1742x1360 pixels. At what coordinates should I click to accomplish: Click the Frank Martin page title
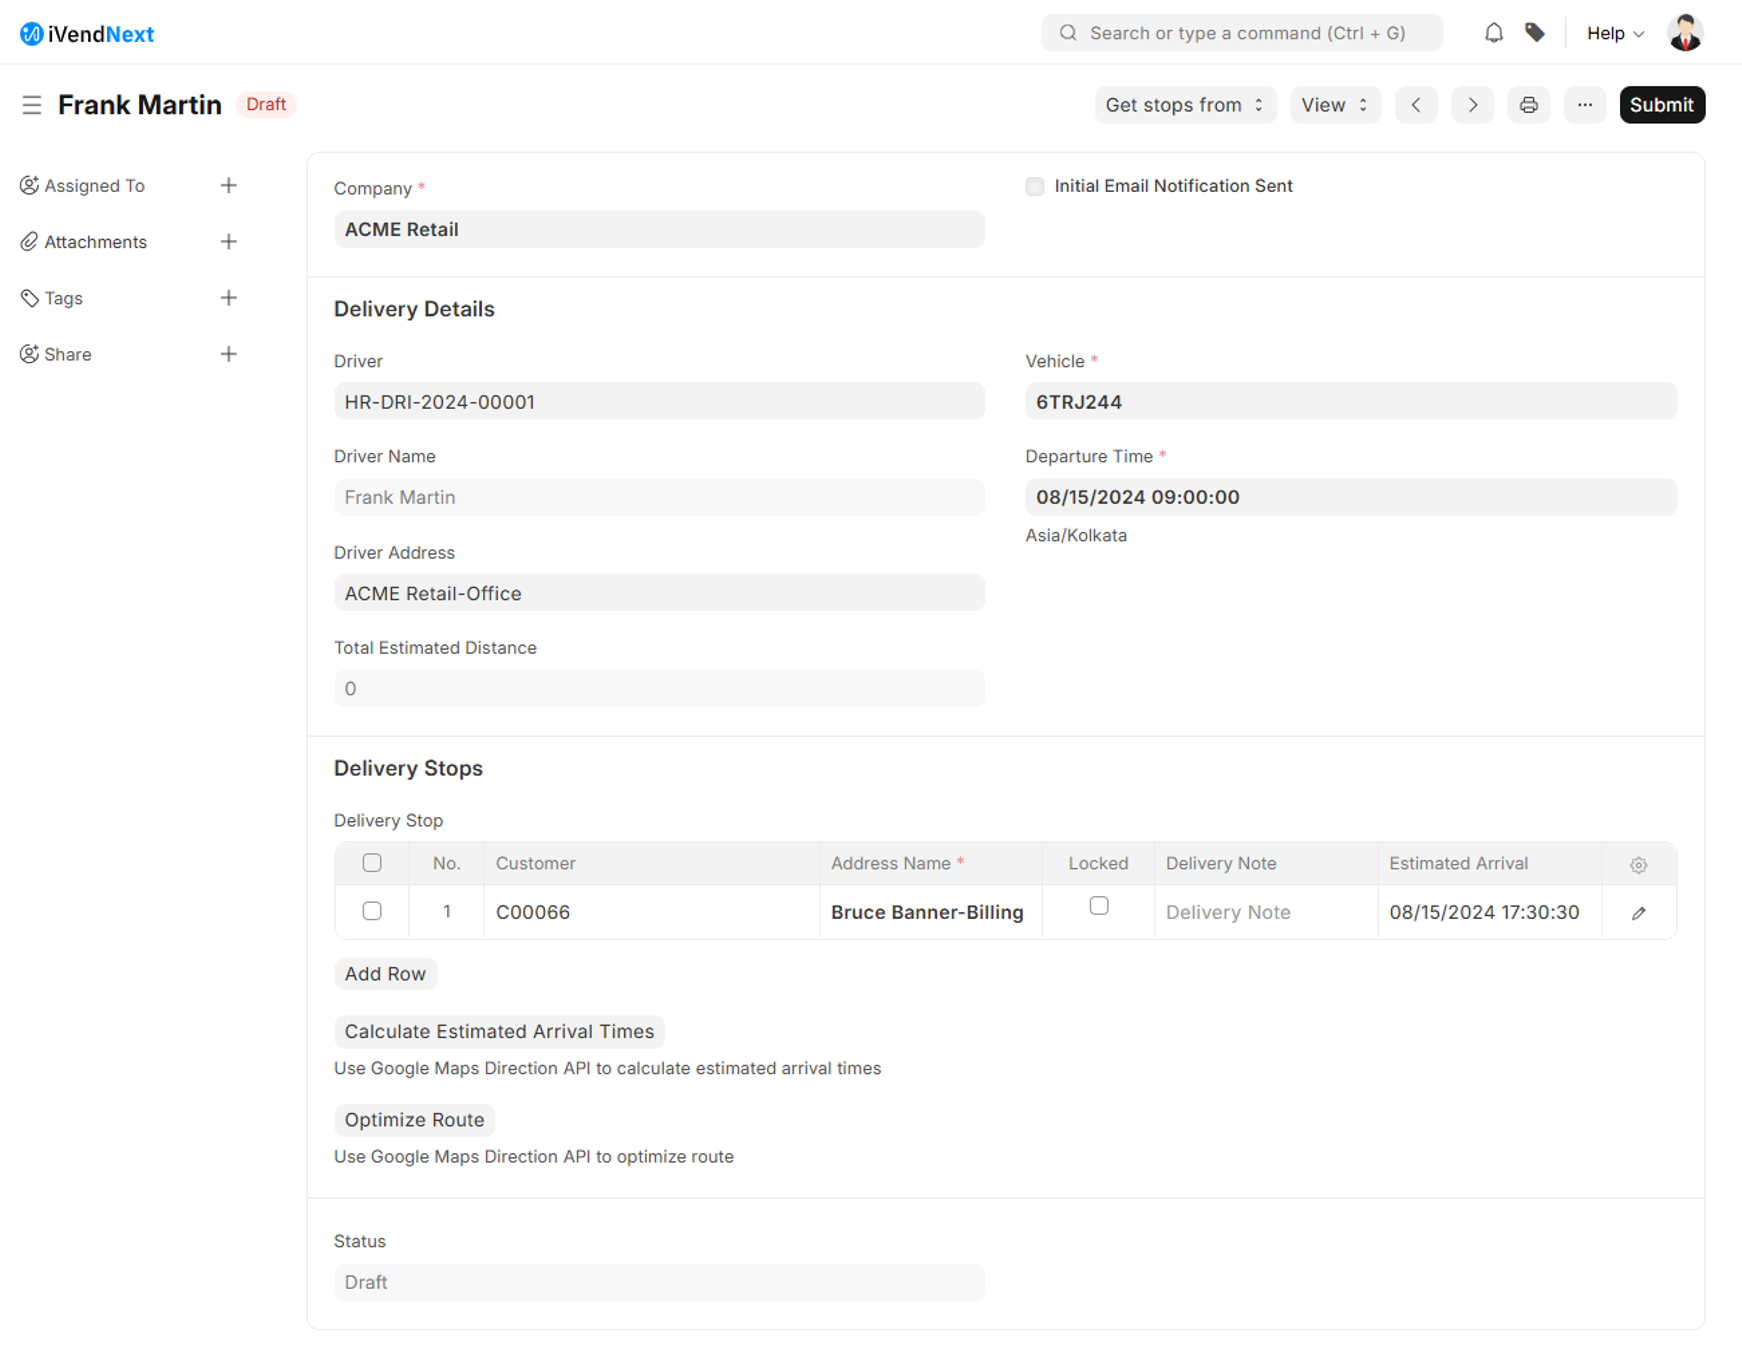(x=140, y=105)
